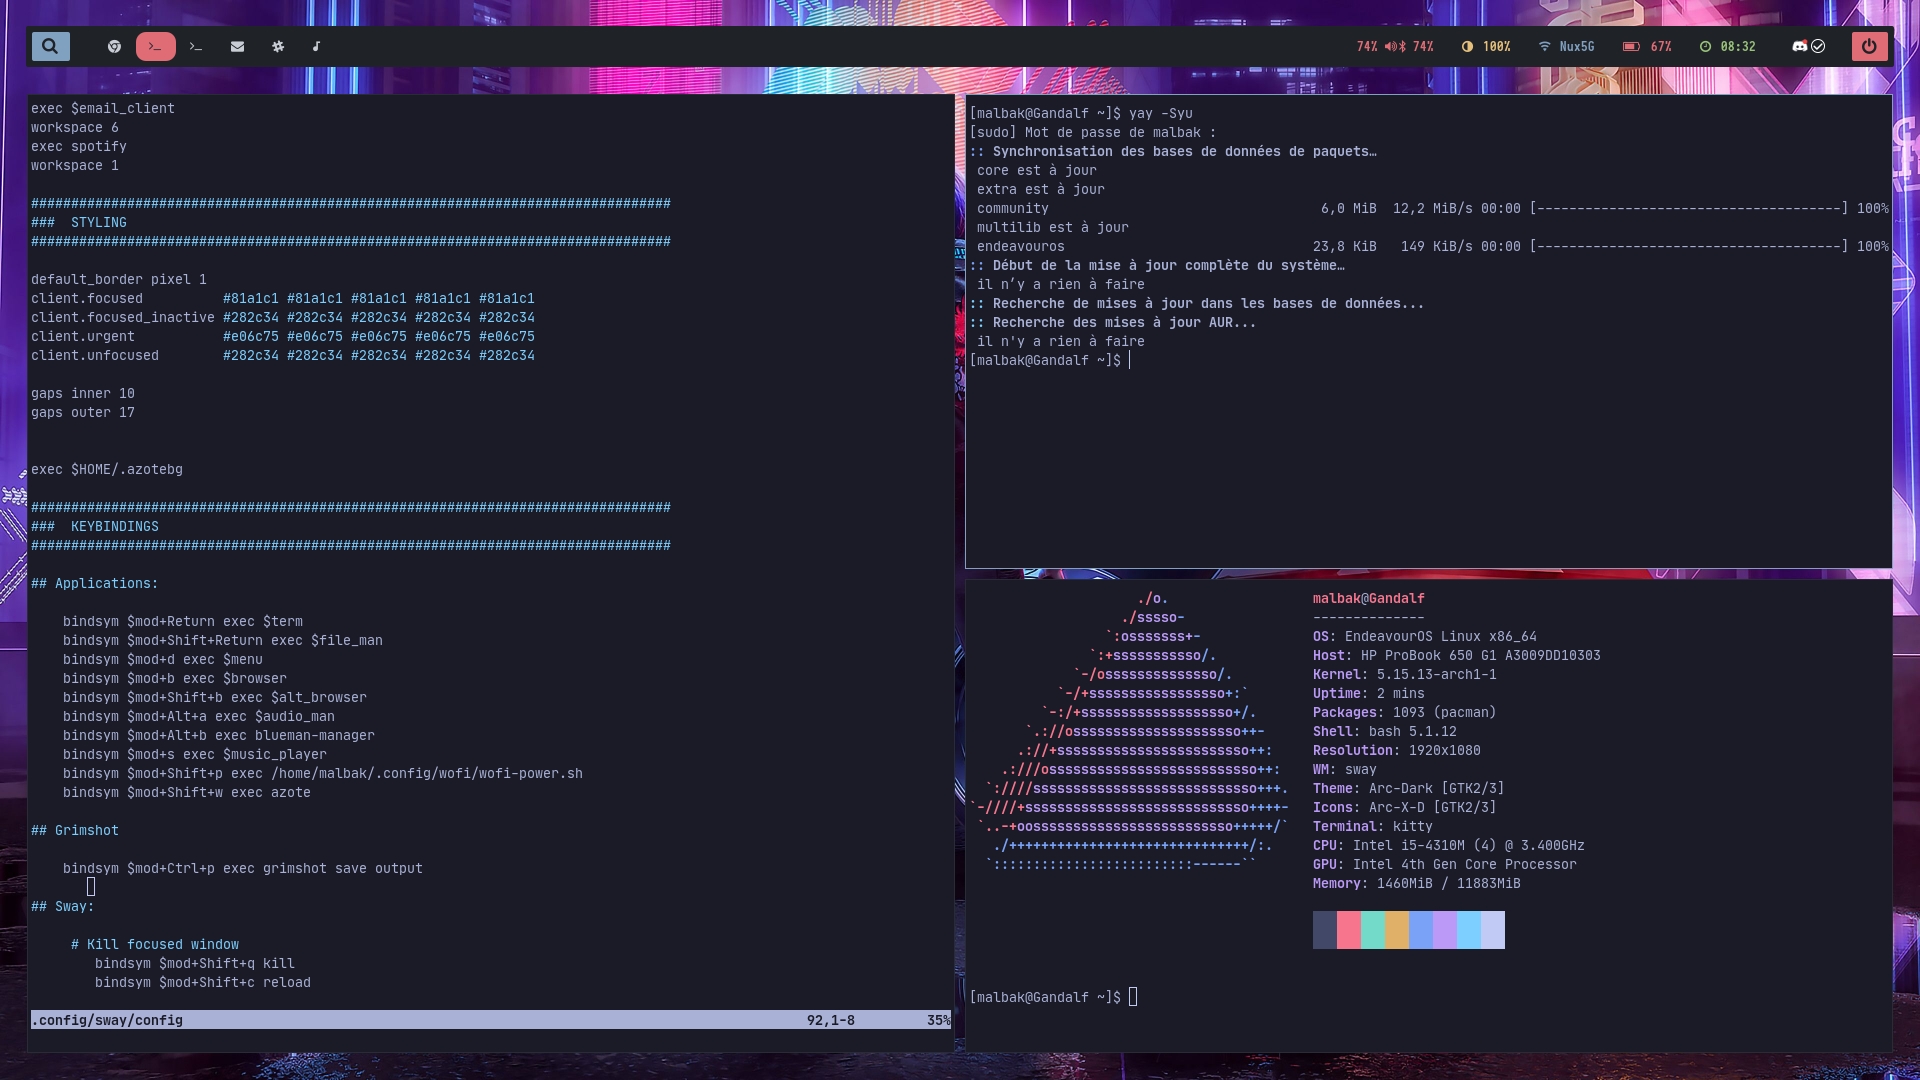Click the volume speaker indicator
1920x1080 pixels.
1390,46
